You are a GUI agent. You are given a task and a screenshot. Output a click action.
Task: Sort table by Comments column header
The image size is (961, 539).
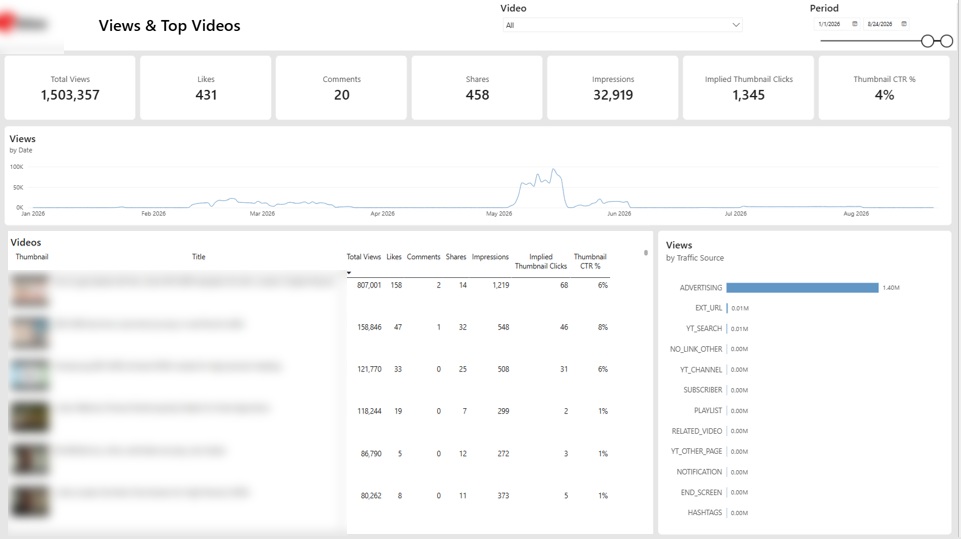tap(424, 257)
